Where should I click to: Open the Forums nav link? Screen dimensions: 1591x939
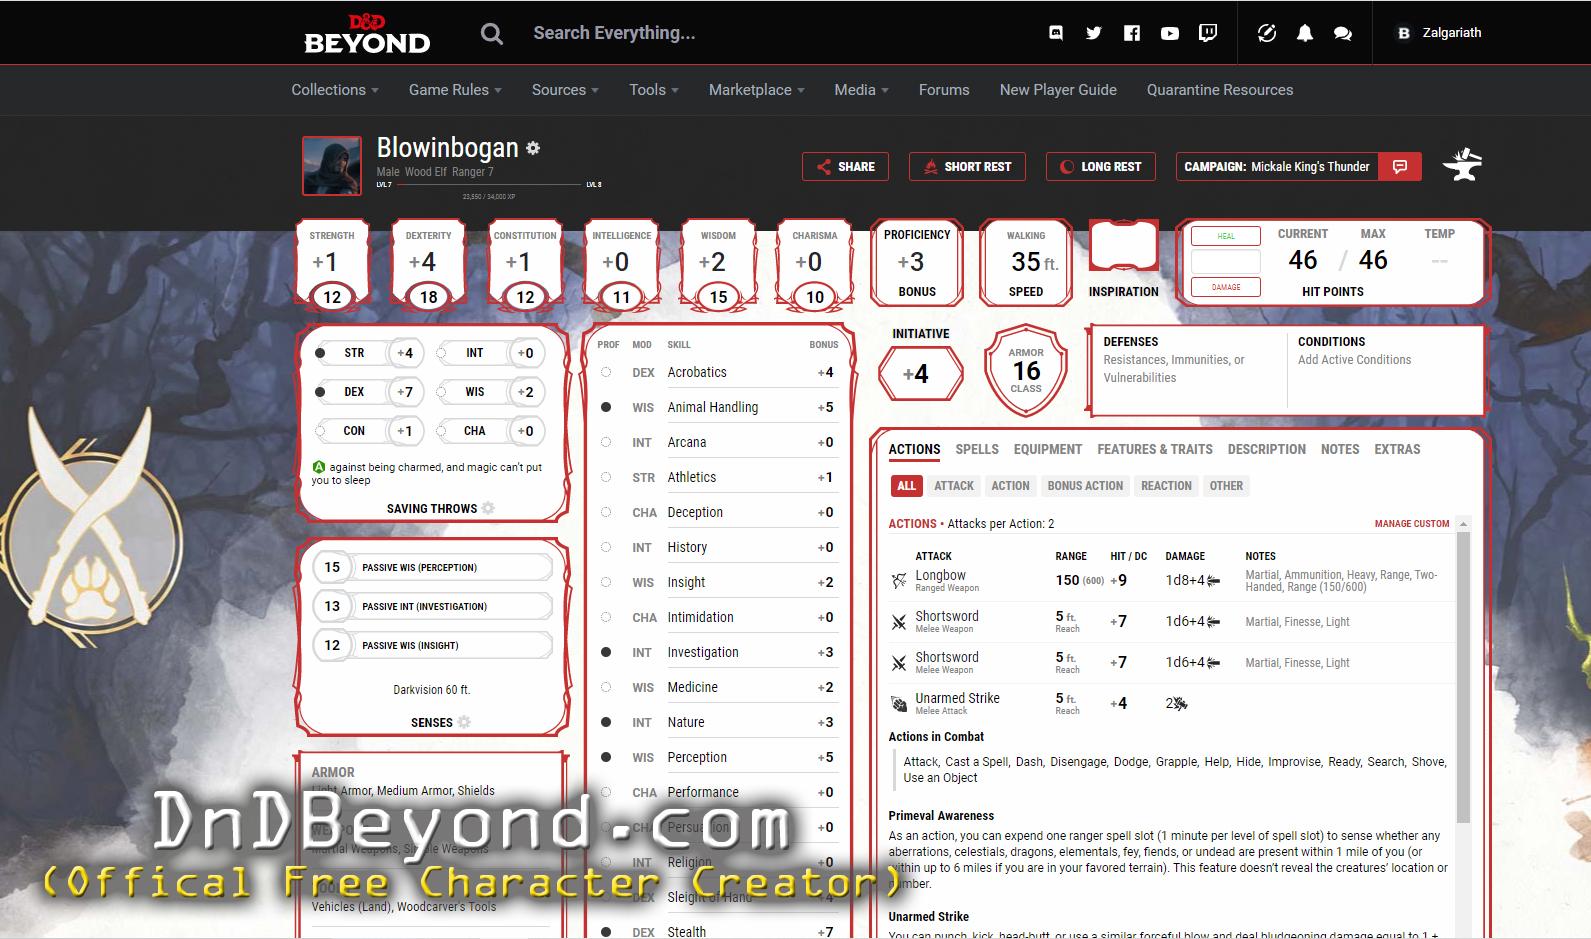(x=944, y=90)
